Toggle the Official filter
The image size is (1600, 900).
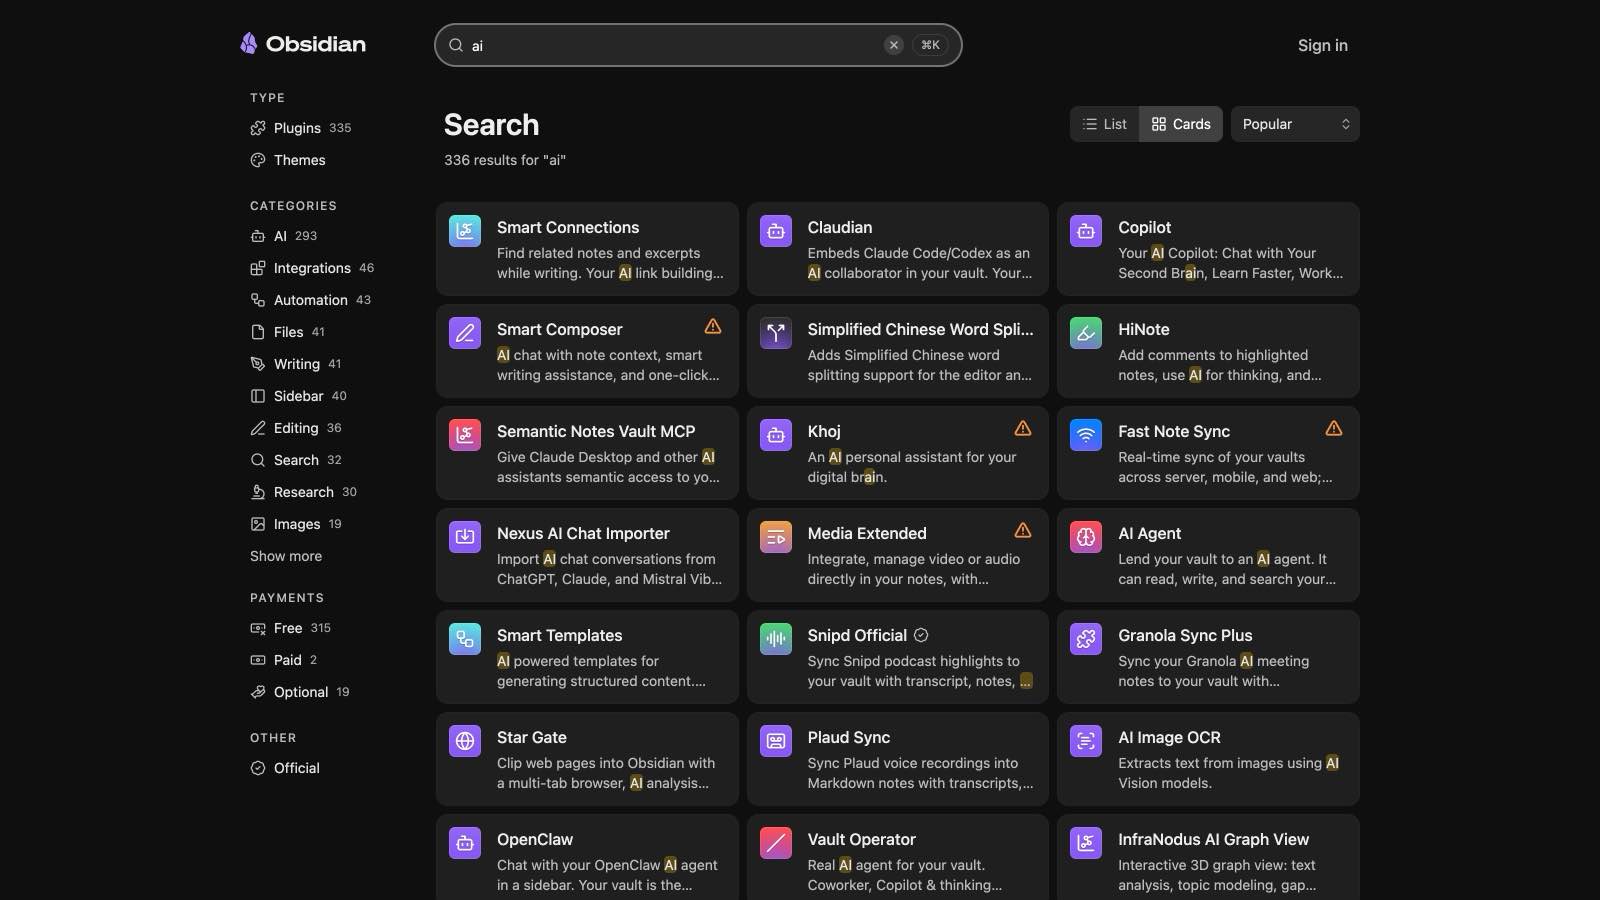click(x=285, y=768)
